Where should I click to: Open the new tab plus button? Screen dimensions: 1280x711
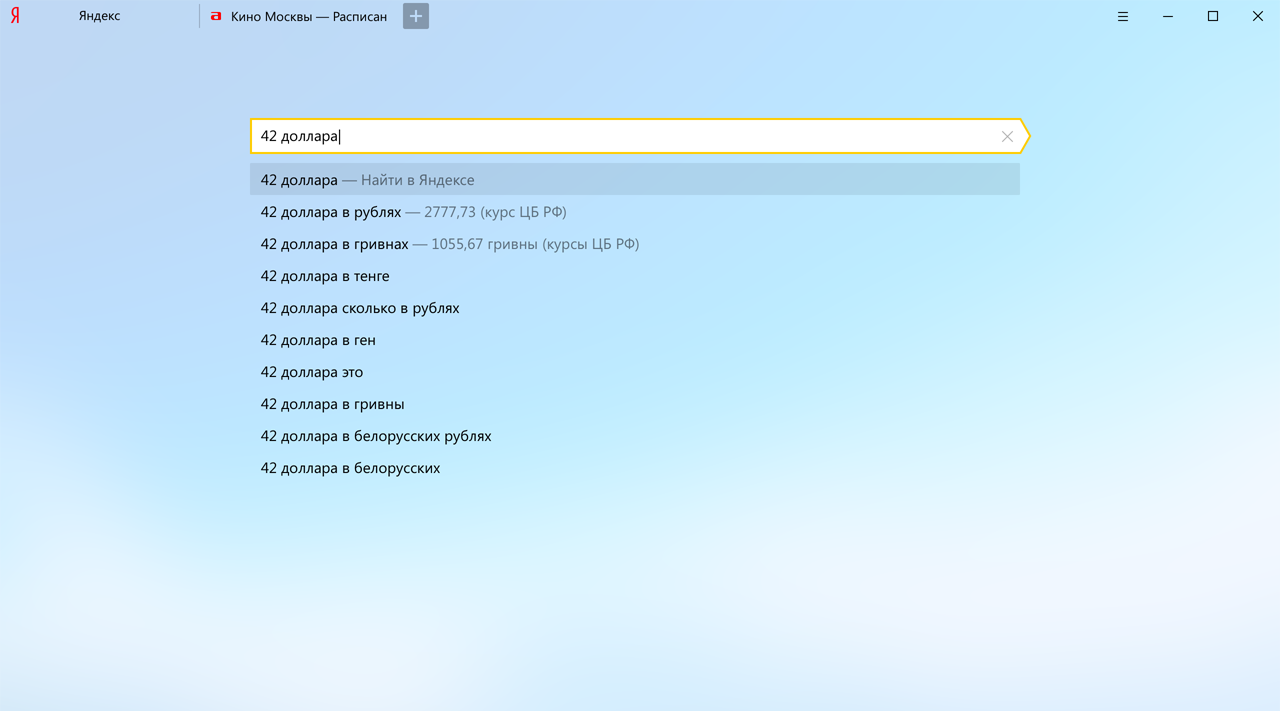416,16
